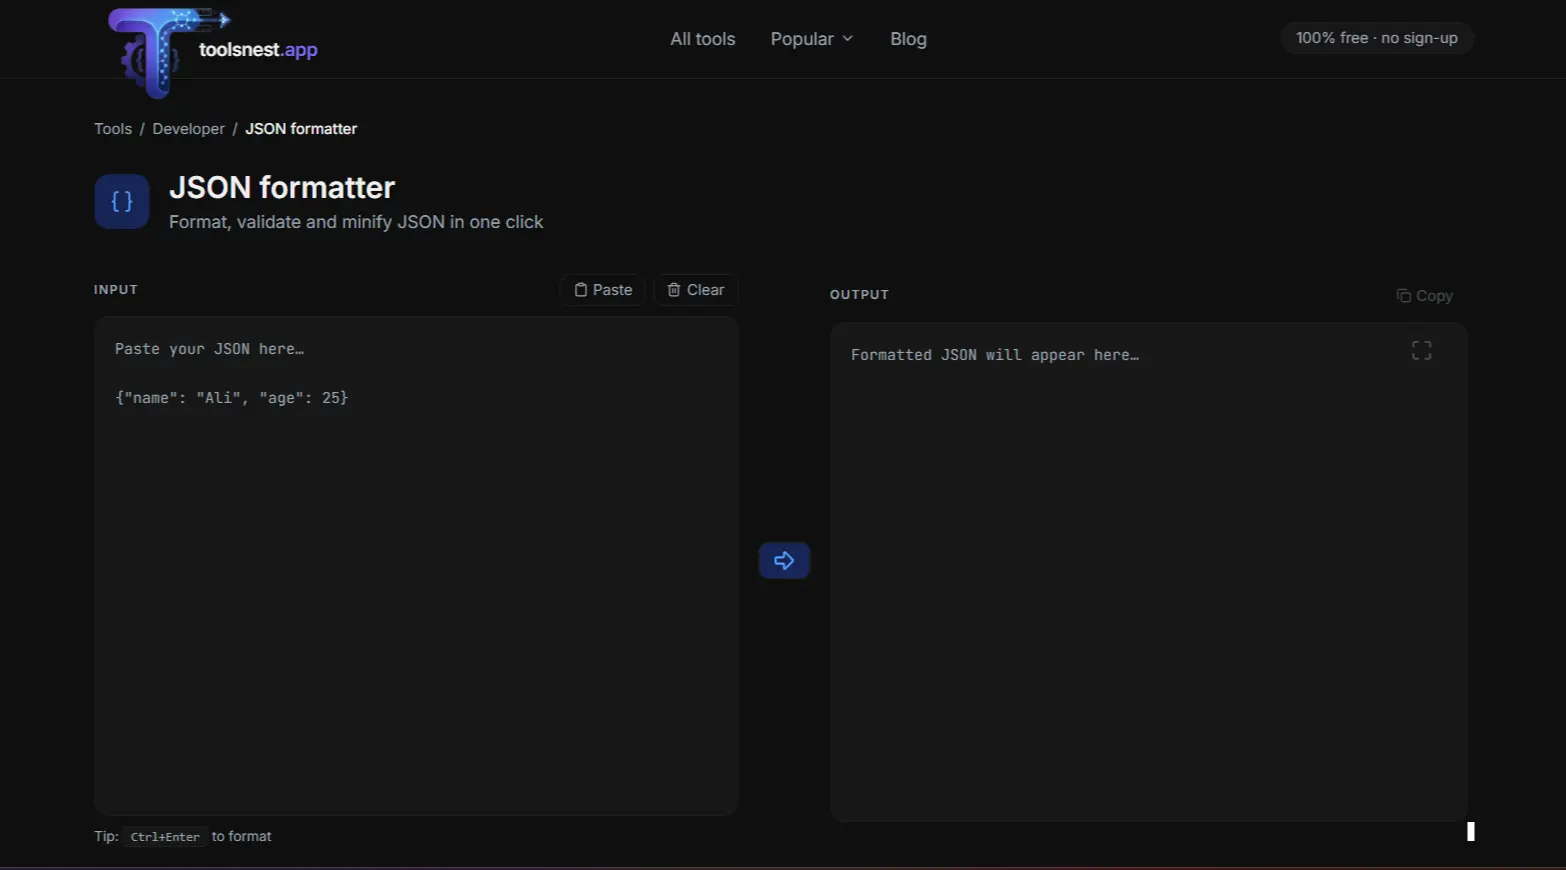1566x870 pixels.
Task: Open the All tools page
Action: click(702, 39)
